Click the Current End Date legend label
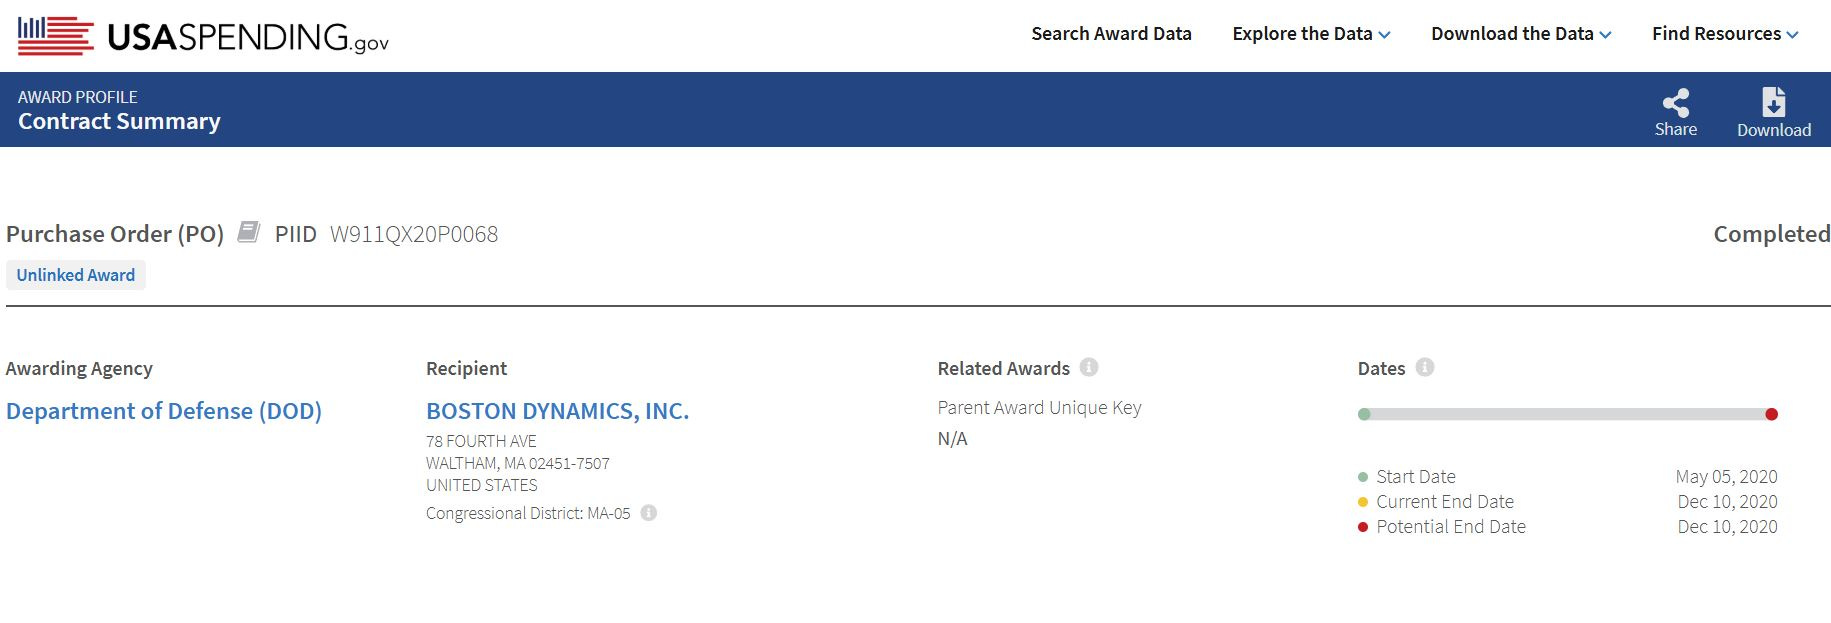This screenshot has height=623, width=1831. pyautogui.click(x=1445, y=502)
